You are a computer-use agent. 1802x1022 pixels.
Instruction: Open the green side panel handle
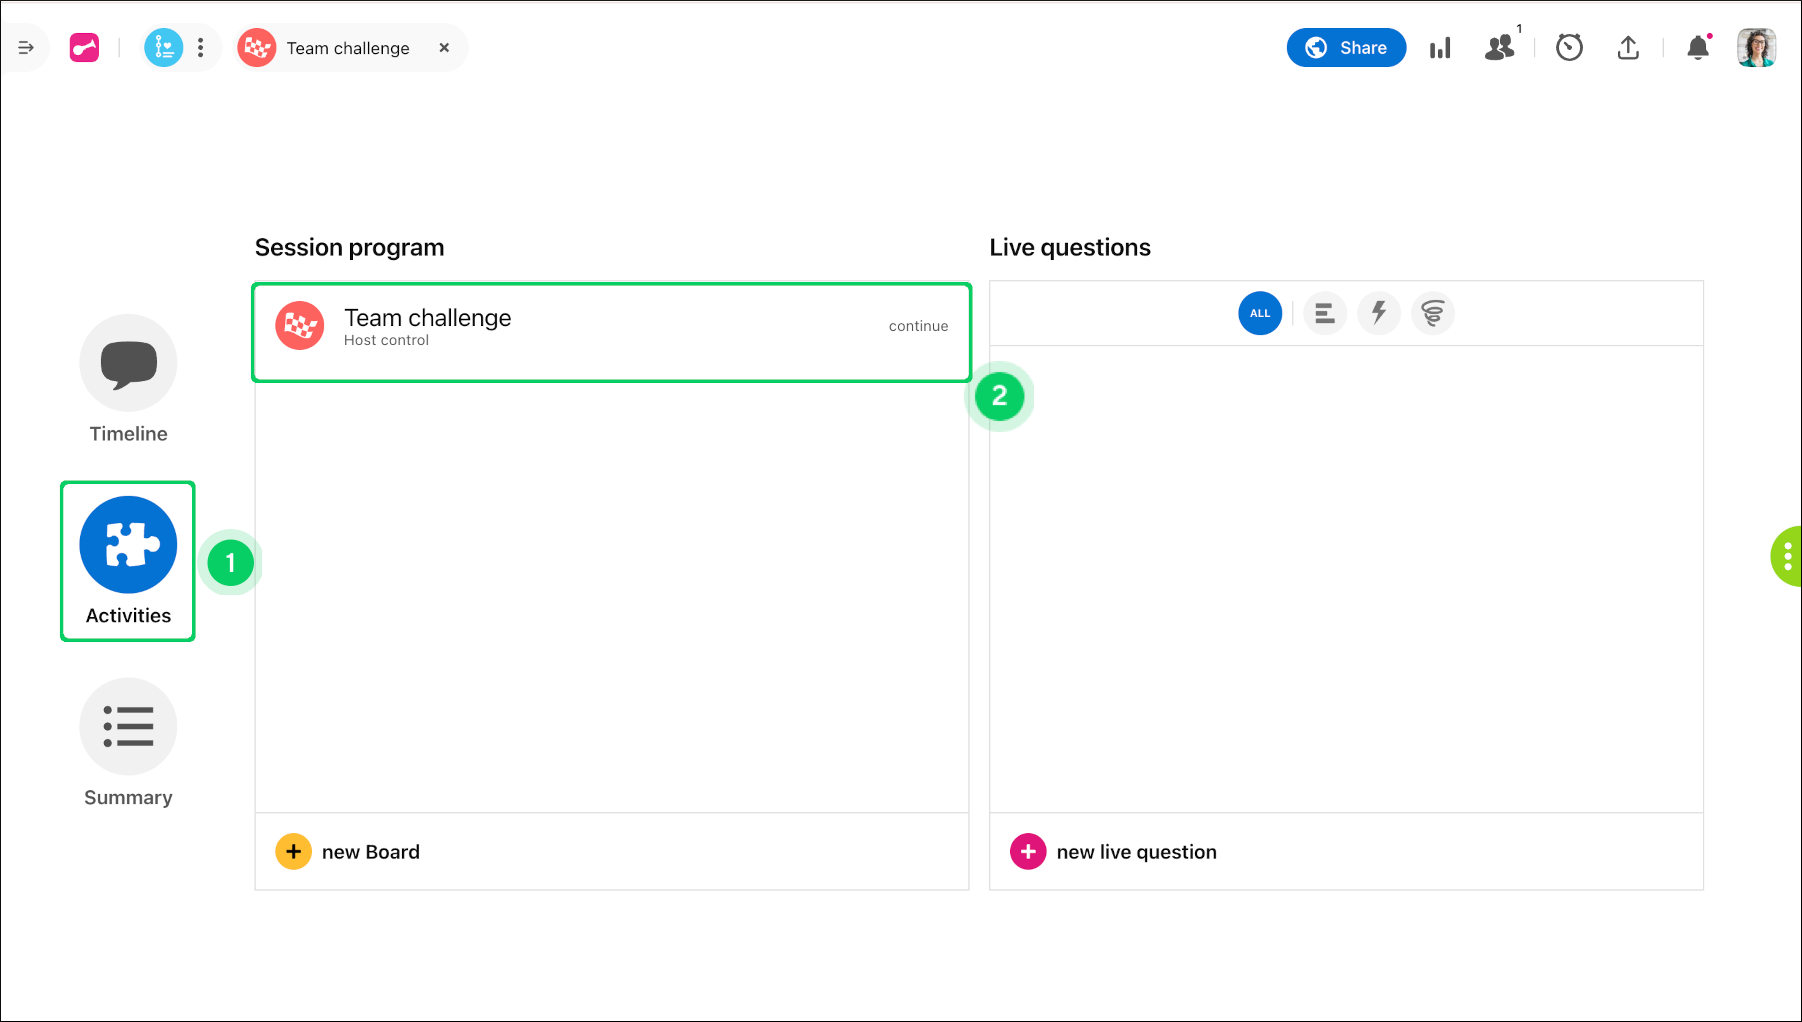coord(1786,556)
